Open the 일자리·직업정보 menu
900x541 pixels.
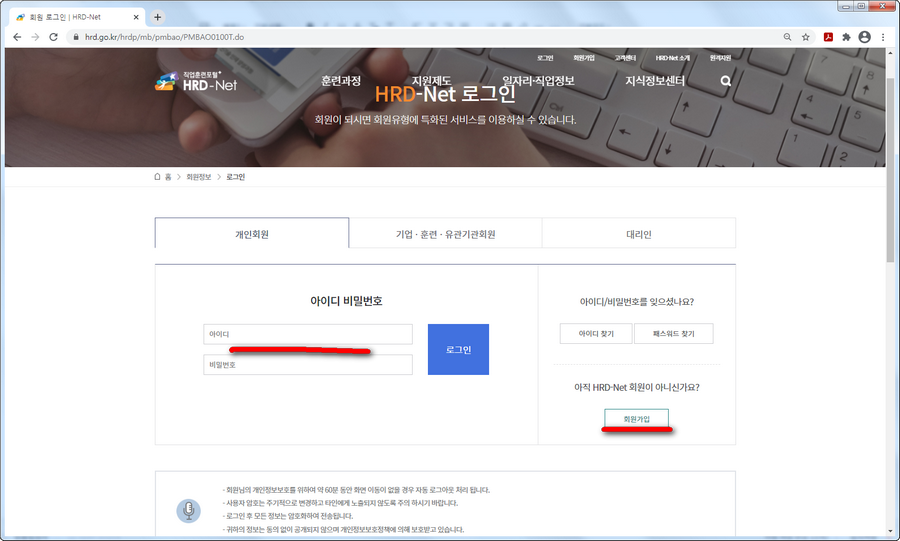(538, 81)
